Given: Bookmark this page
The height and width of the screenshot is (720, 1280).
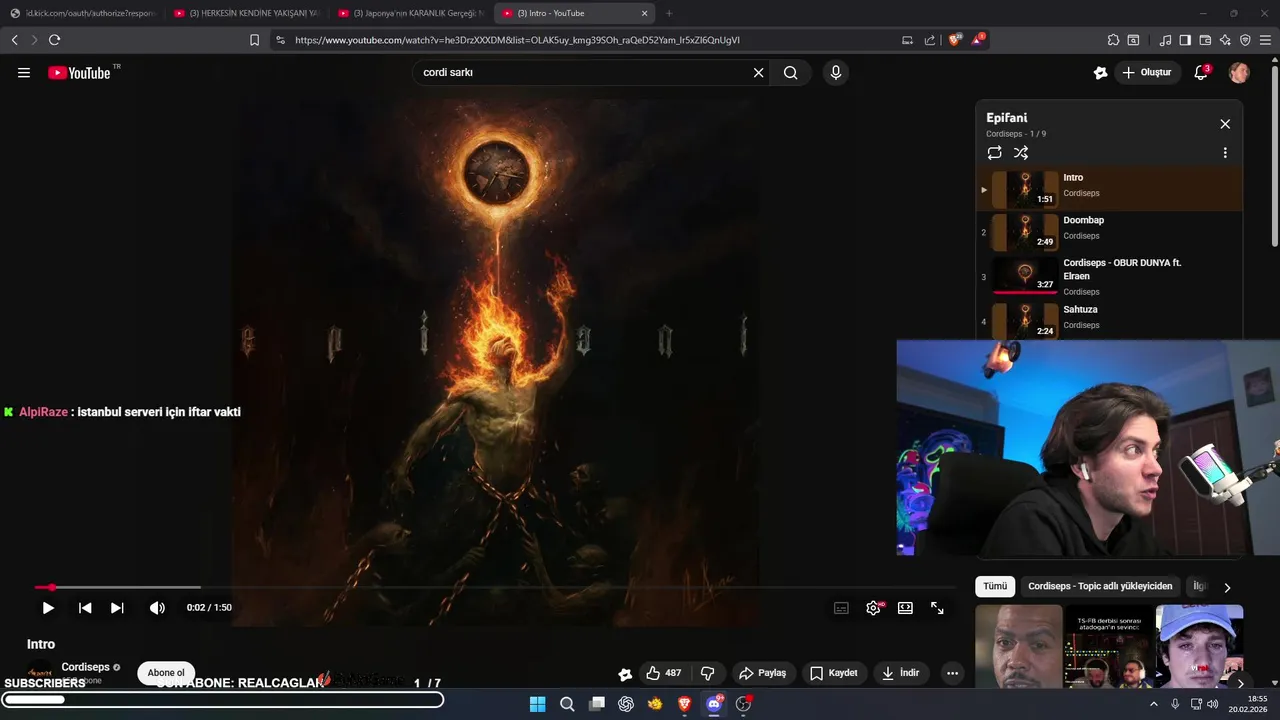Looking at the screenshot, I should (x=254, y=40).
